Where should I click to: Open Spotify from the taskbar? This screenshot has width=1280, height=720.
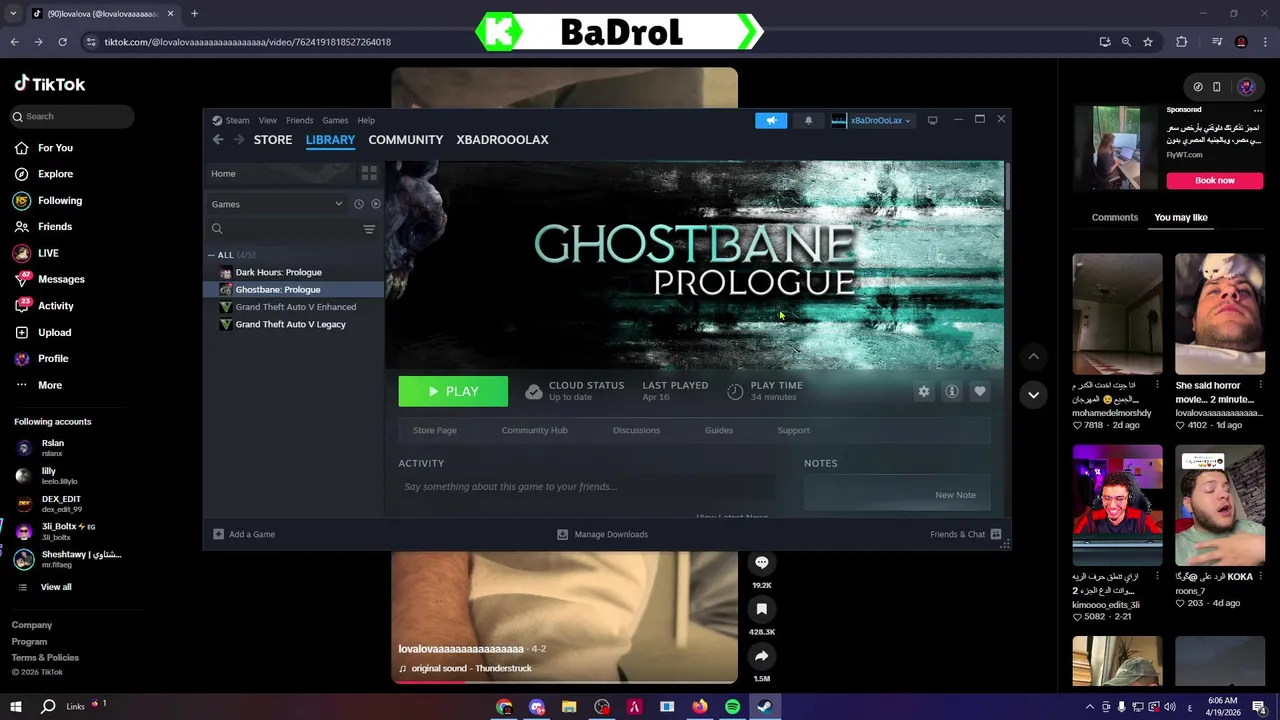click(732, 707)
